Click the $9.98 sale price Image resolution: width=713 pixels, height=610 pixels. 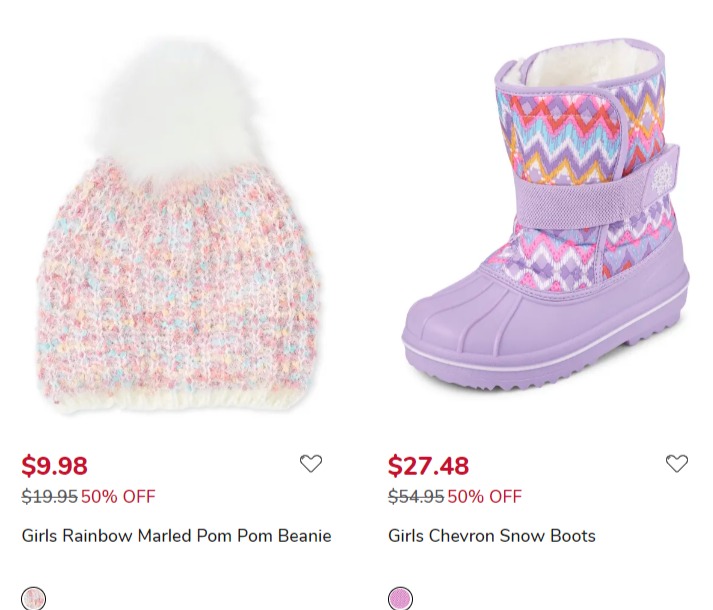pos(55,465)
